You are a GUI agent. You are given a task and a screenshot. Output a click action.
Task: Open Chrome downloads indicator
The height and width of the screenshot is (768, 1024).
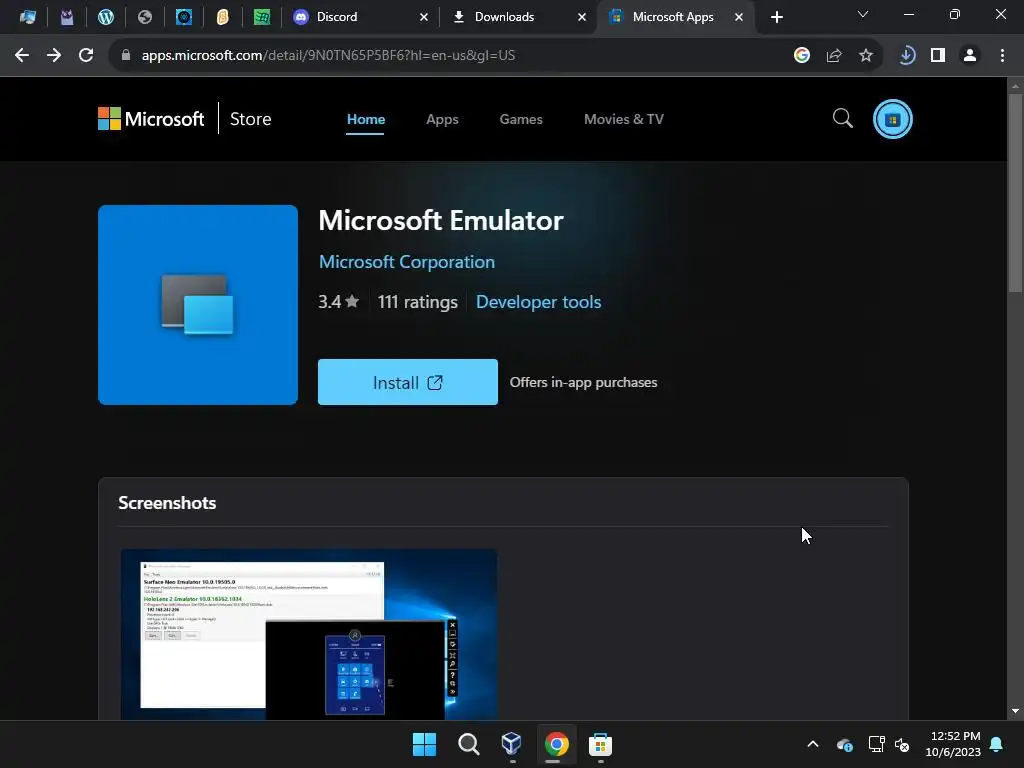[906, 56]
